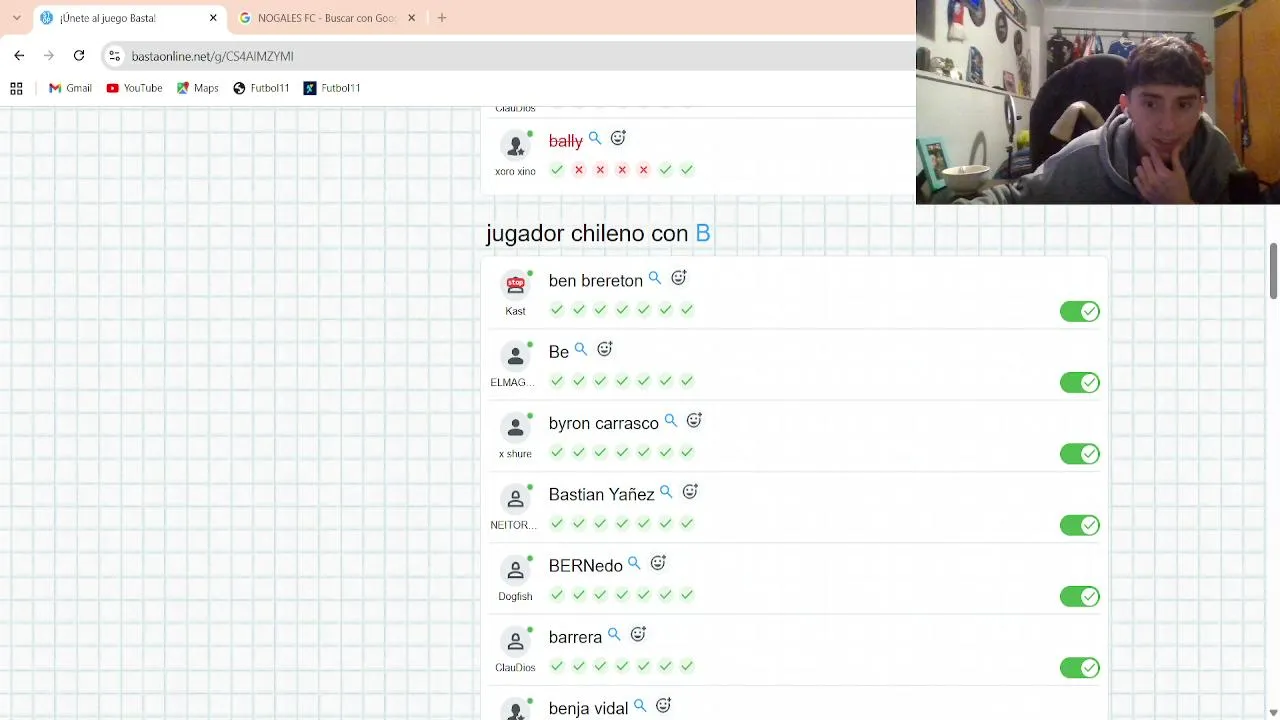Click the answer text 'barrera'
The height and width of the screenshot is (720, 1280).
pos(575,638)
